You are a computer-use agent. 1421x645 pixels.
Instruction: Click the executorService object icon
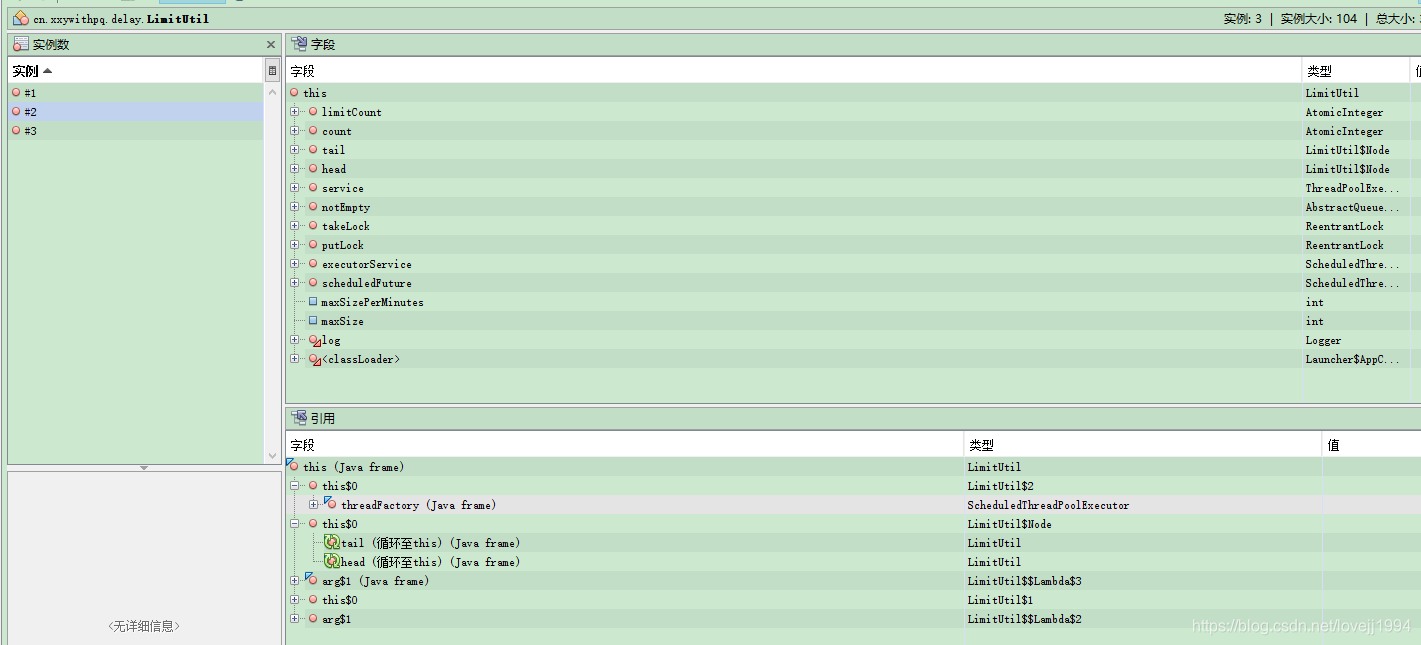click(313, 264)
